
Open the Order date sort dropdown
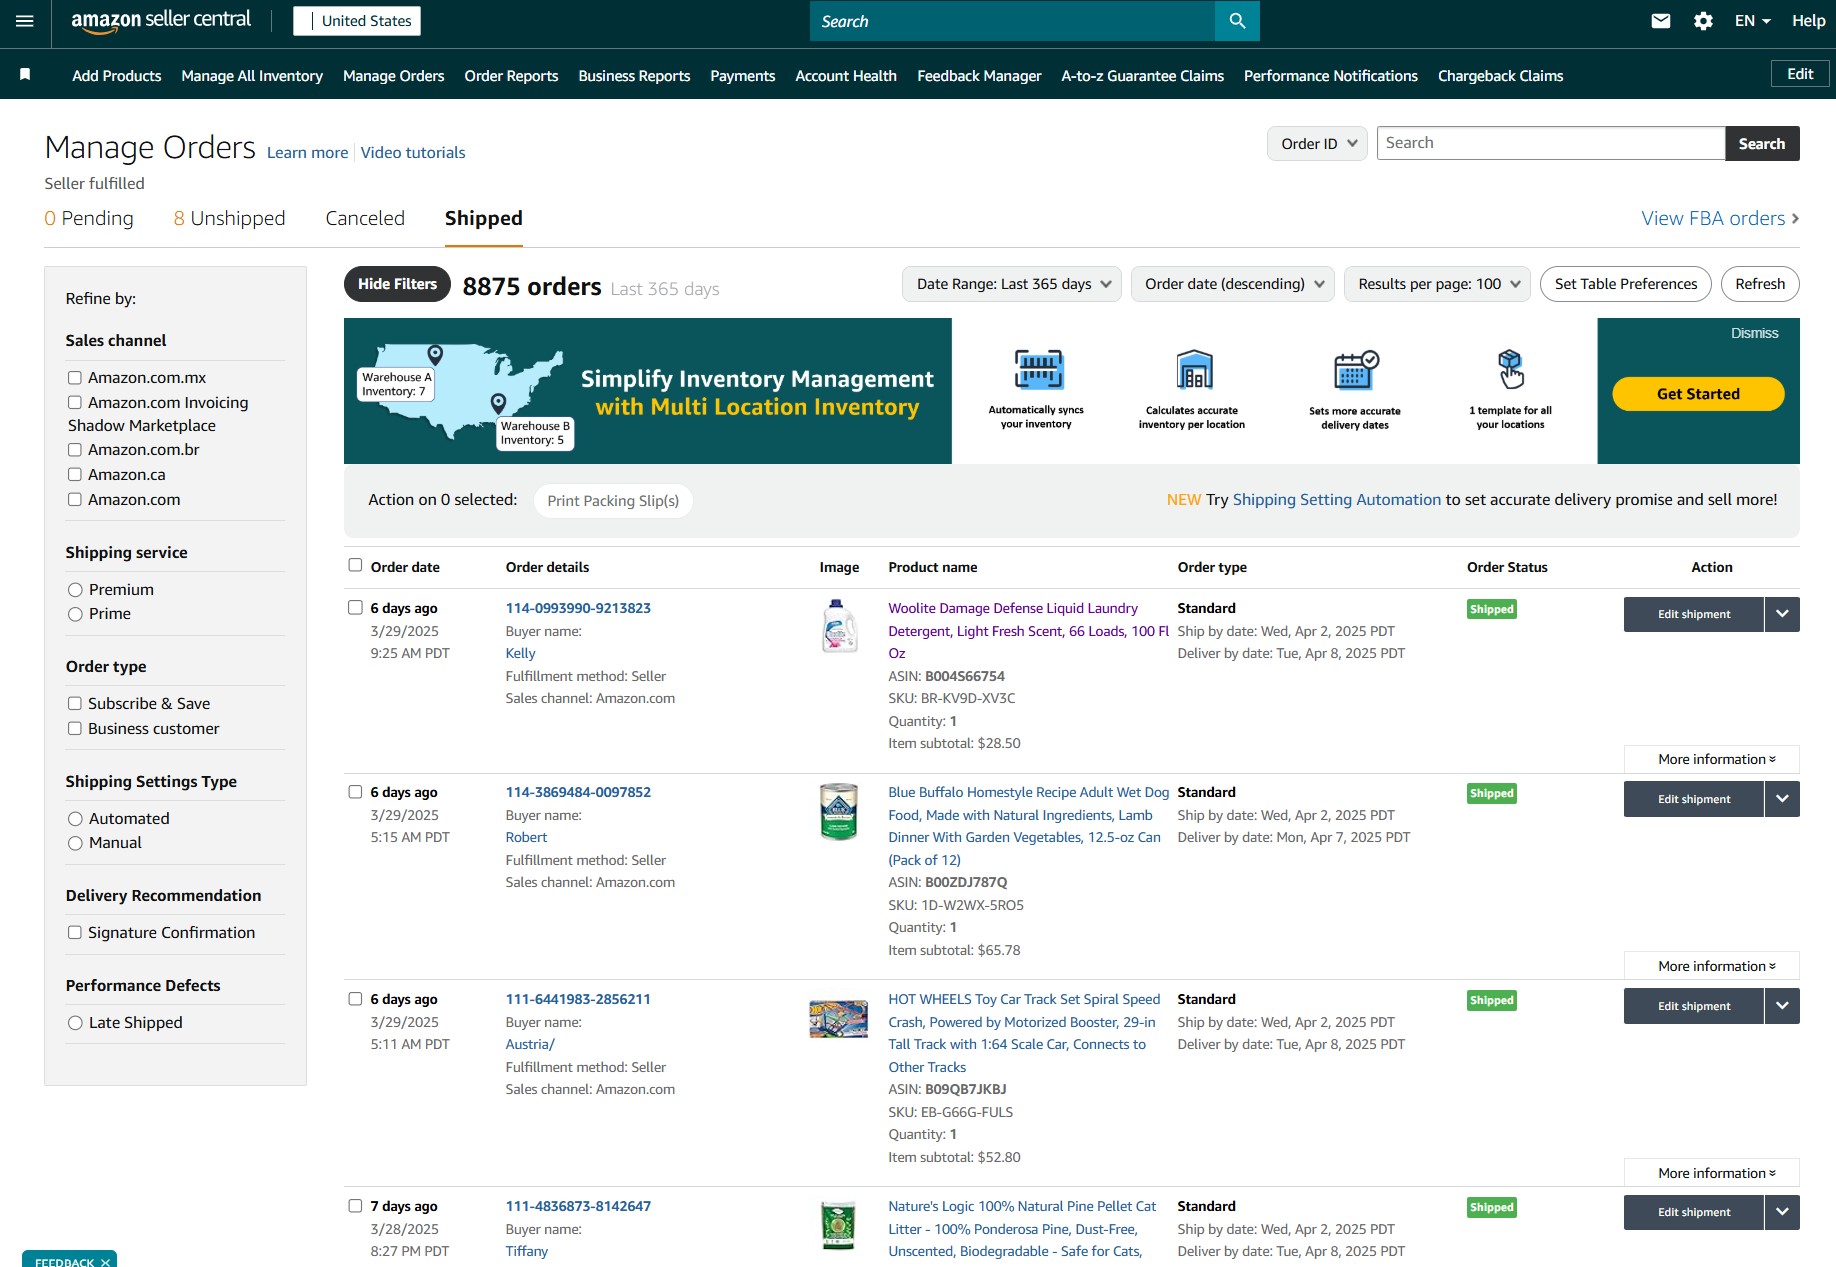pyautogui.click(x=1233, y=284)
